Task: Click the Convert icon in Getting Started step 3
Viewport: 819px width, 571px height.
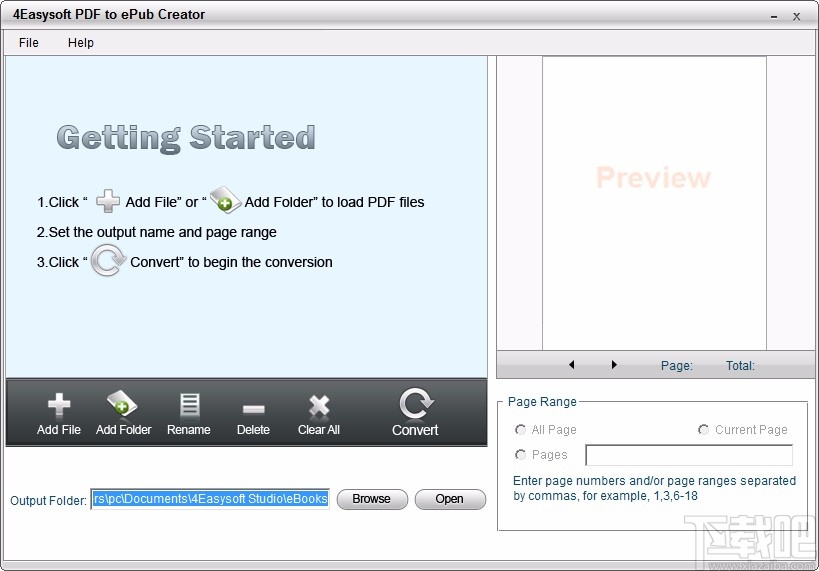Action: tap(108, 260)
